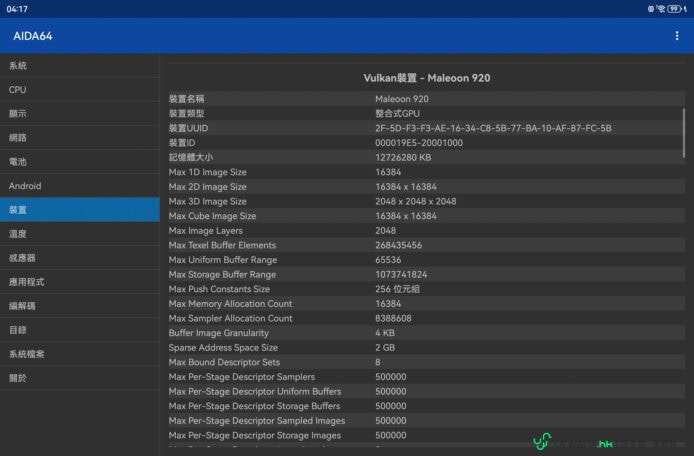Open the 應用程式 section
This screenshot has width=694, height=456.
tap(80, 282)
